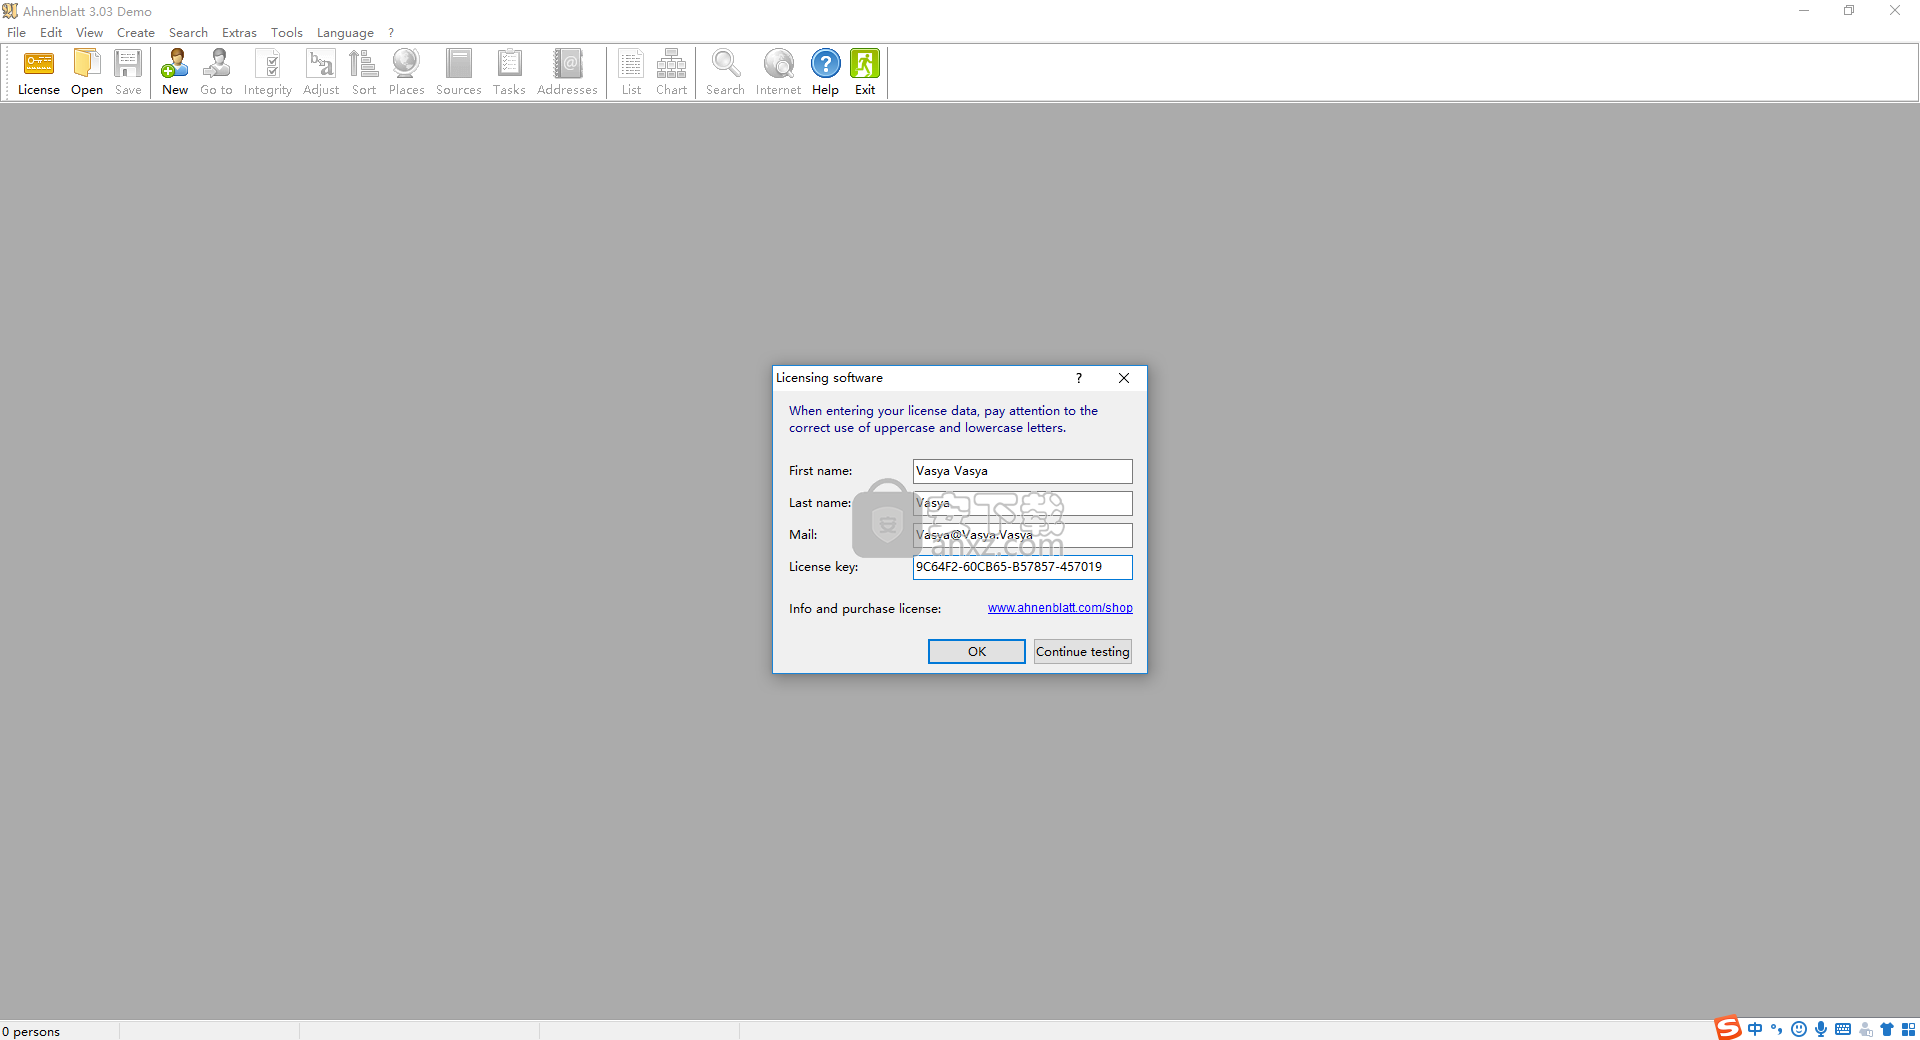This screenshot has width=1920, height=1040.
Task: Open the View menu
Action: coord(89,32)
